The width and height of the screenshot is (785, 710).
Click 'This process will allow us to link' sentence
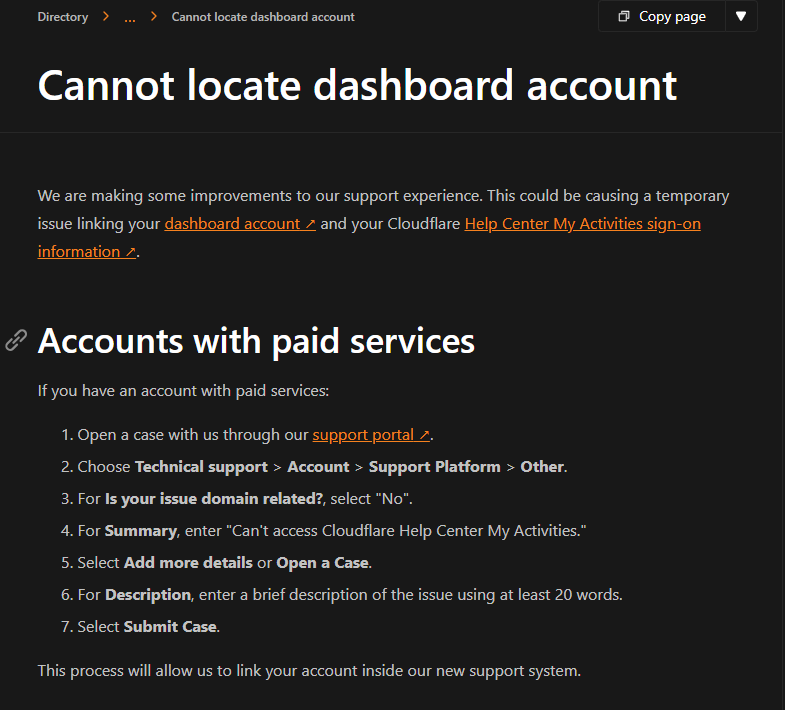click(309, 671)
